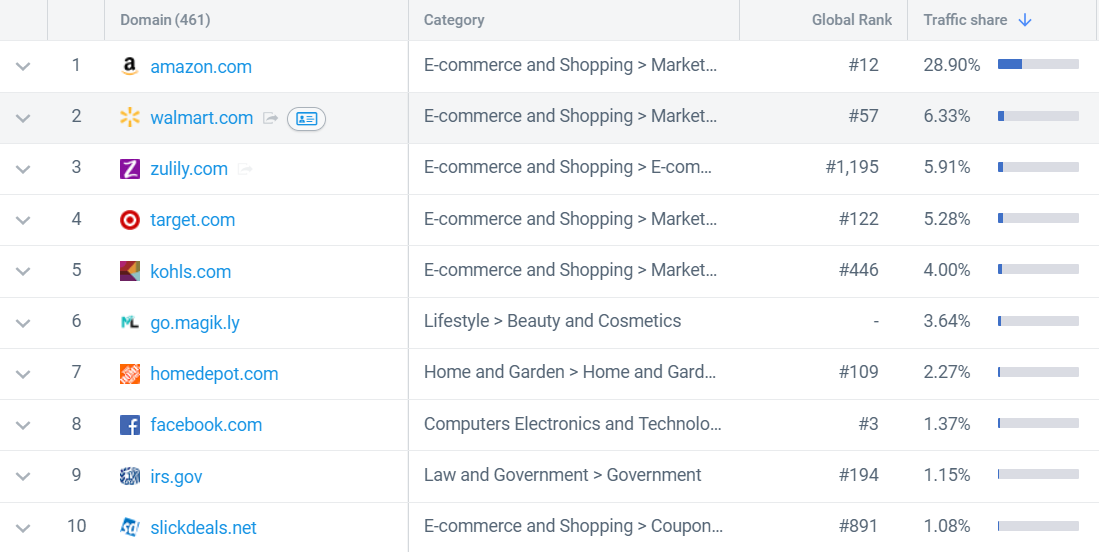The image size is (1099, 552).
Task: Expand the slickdeals.net row
Action: pyautogui.click(x=23, y=527)
